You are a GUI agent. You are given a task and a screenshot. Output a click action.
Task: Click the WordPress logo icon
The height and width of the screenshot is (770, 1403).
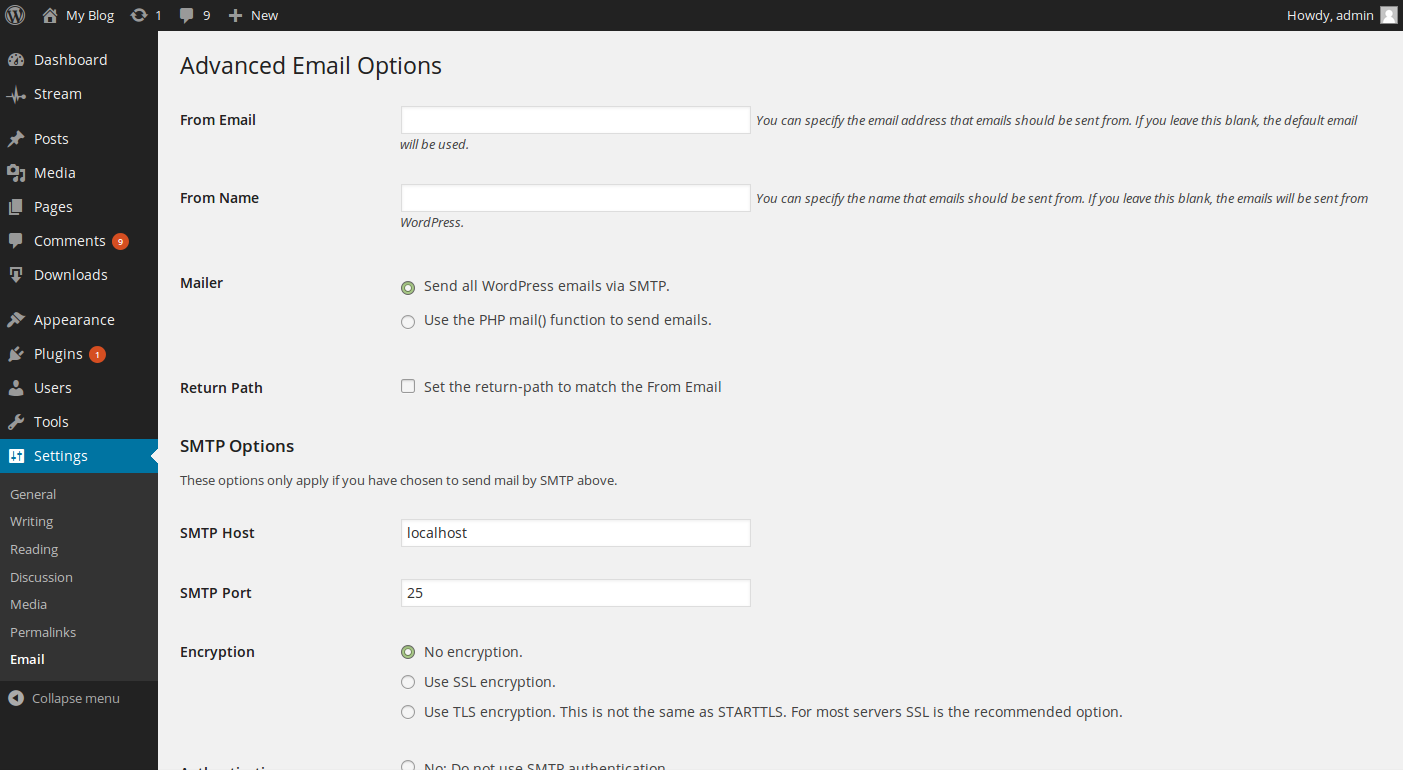[x=15, y=15]
